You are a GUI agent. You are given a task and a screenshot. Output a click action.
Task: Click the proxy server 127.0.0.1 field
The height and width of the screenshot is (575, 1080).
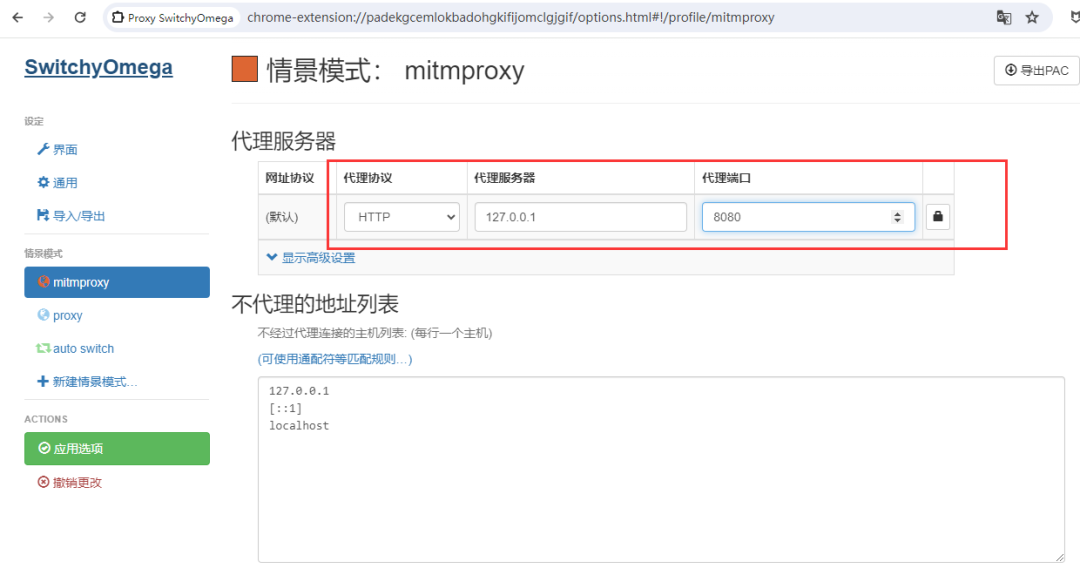click(580, 217)
